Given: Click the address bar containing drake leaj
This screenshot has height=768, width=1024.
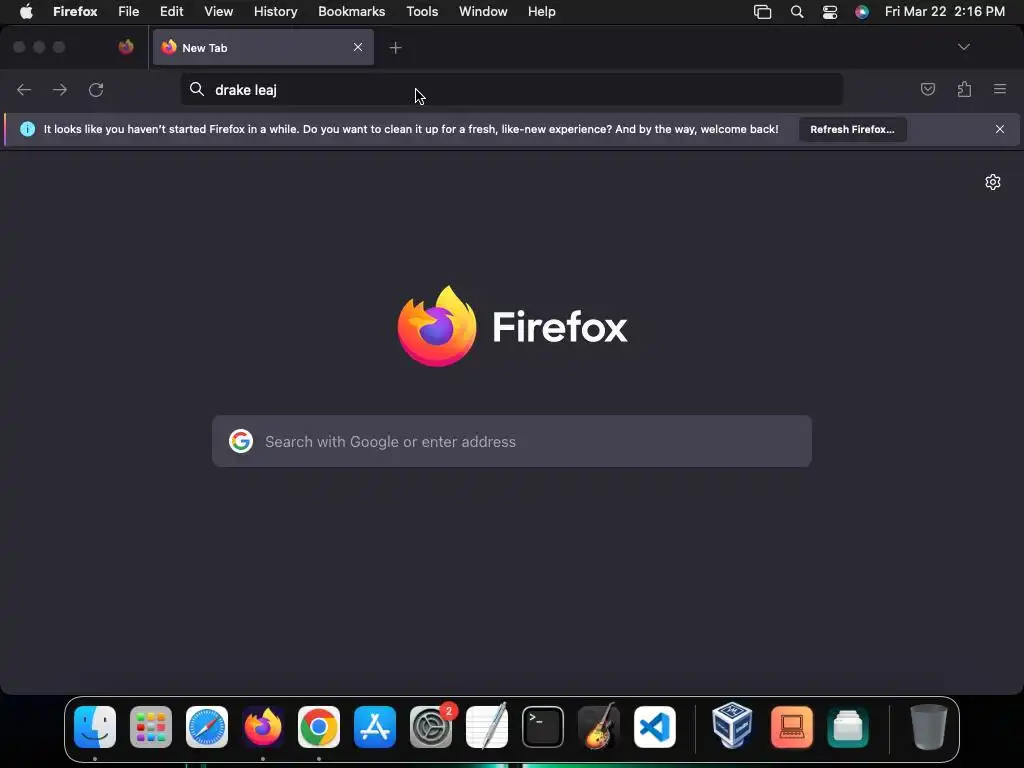Looking at the screenshot, I should coord(511,89).
